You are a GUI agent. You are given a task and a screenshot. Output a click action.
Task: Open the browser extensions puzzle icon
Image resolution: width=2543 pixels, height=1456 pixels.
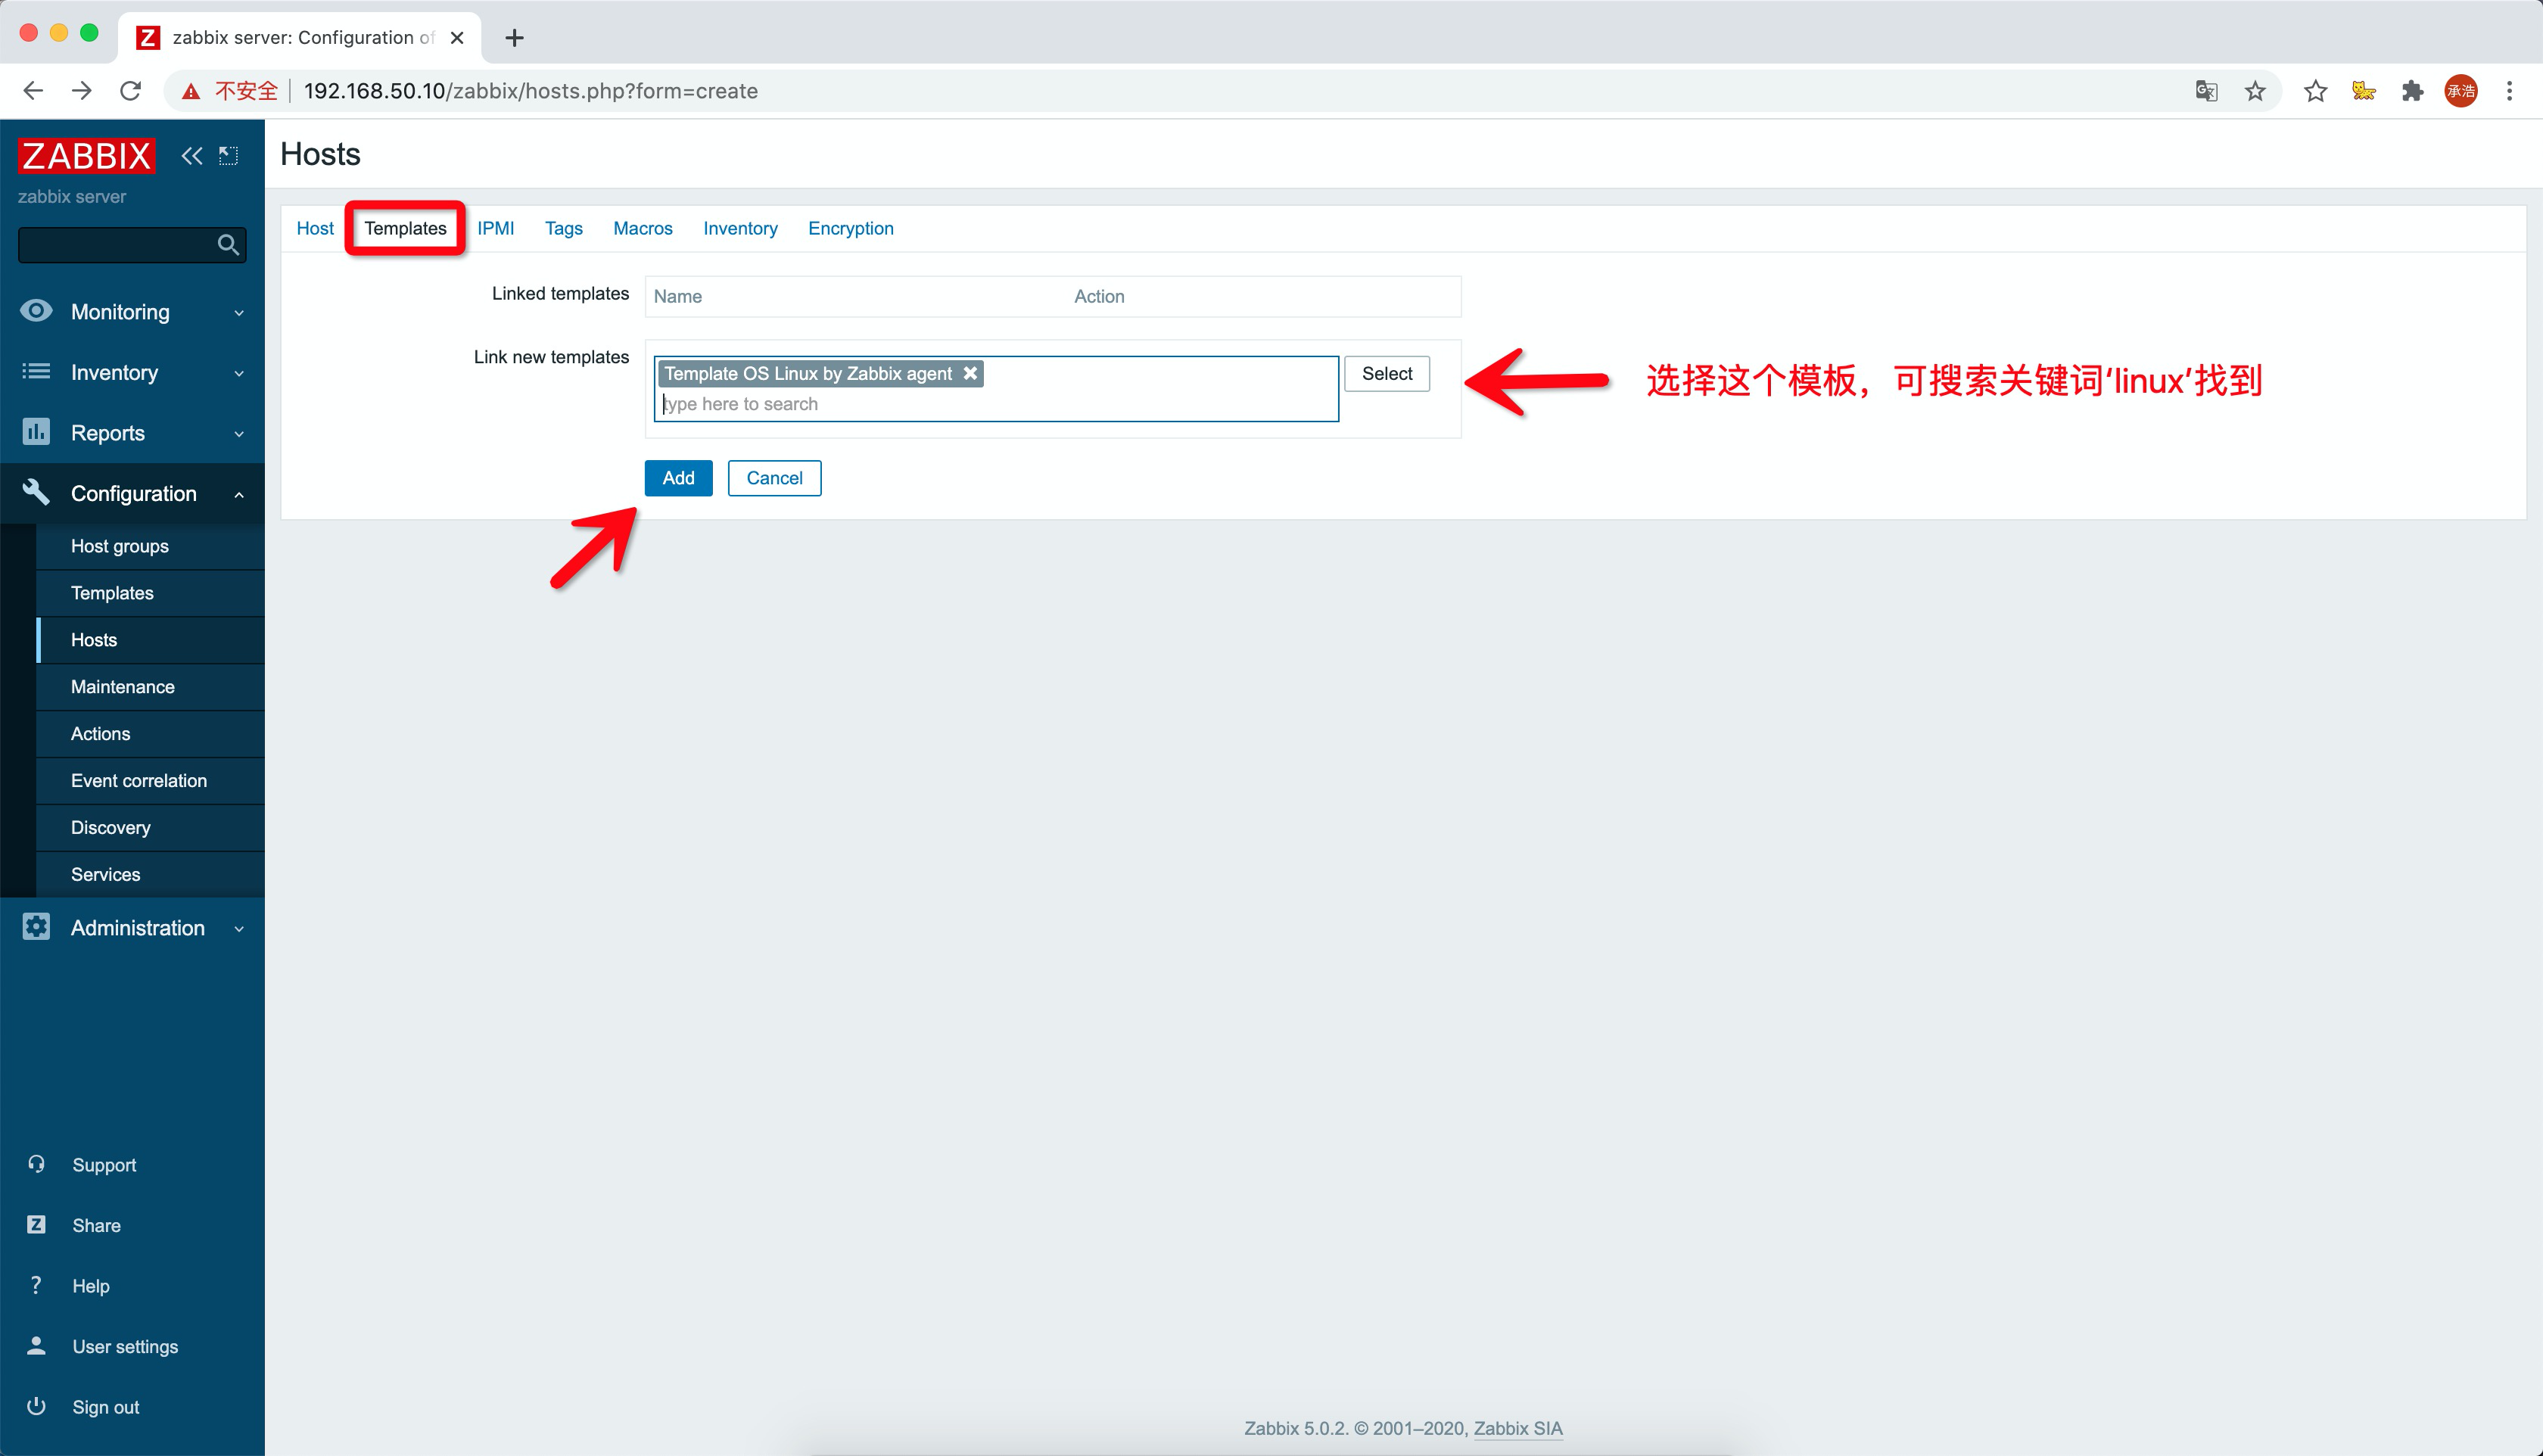click(2412, 91)
